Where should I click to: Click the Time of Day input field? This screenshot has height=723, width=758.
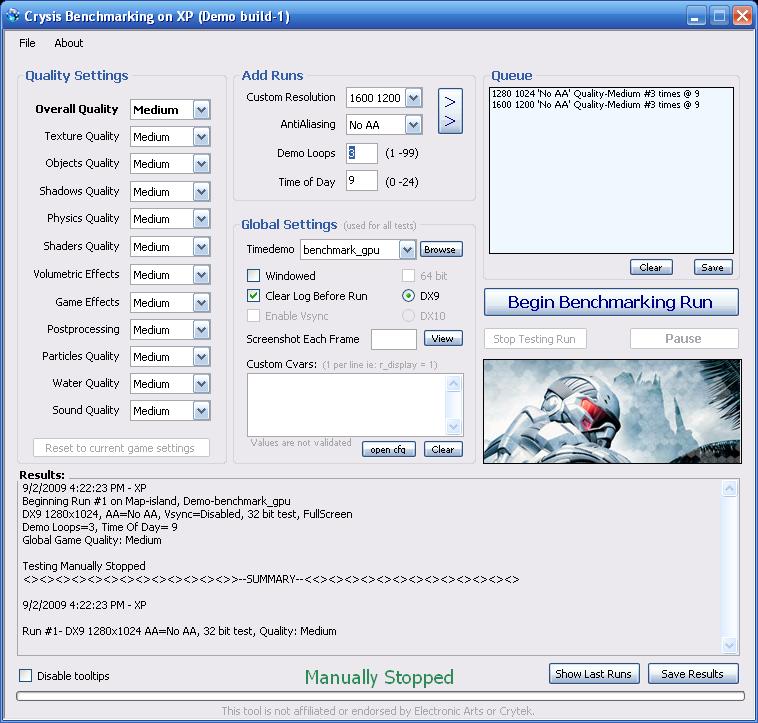point(362,181)
